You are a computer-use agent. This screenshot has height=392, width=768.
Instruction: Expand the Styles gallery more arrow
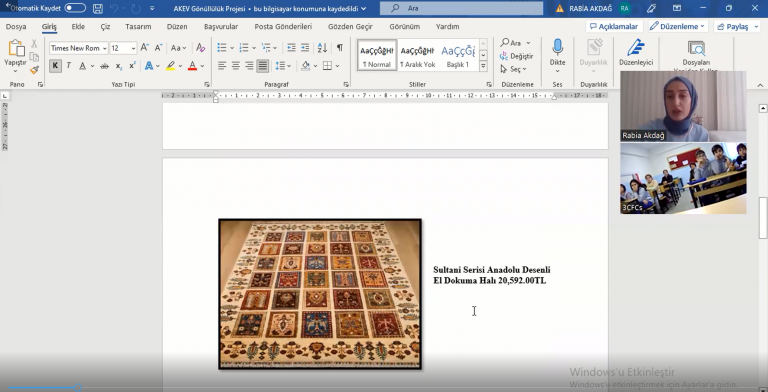pos(483,66)
